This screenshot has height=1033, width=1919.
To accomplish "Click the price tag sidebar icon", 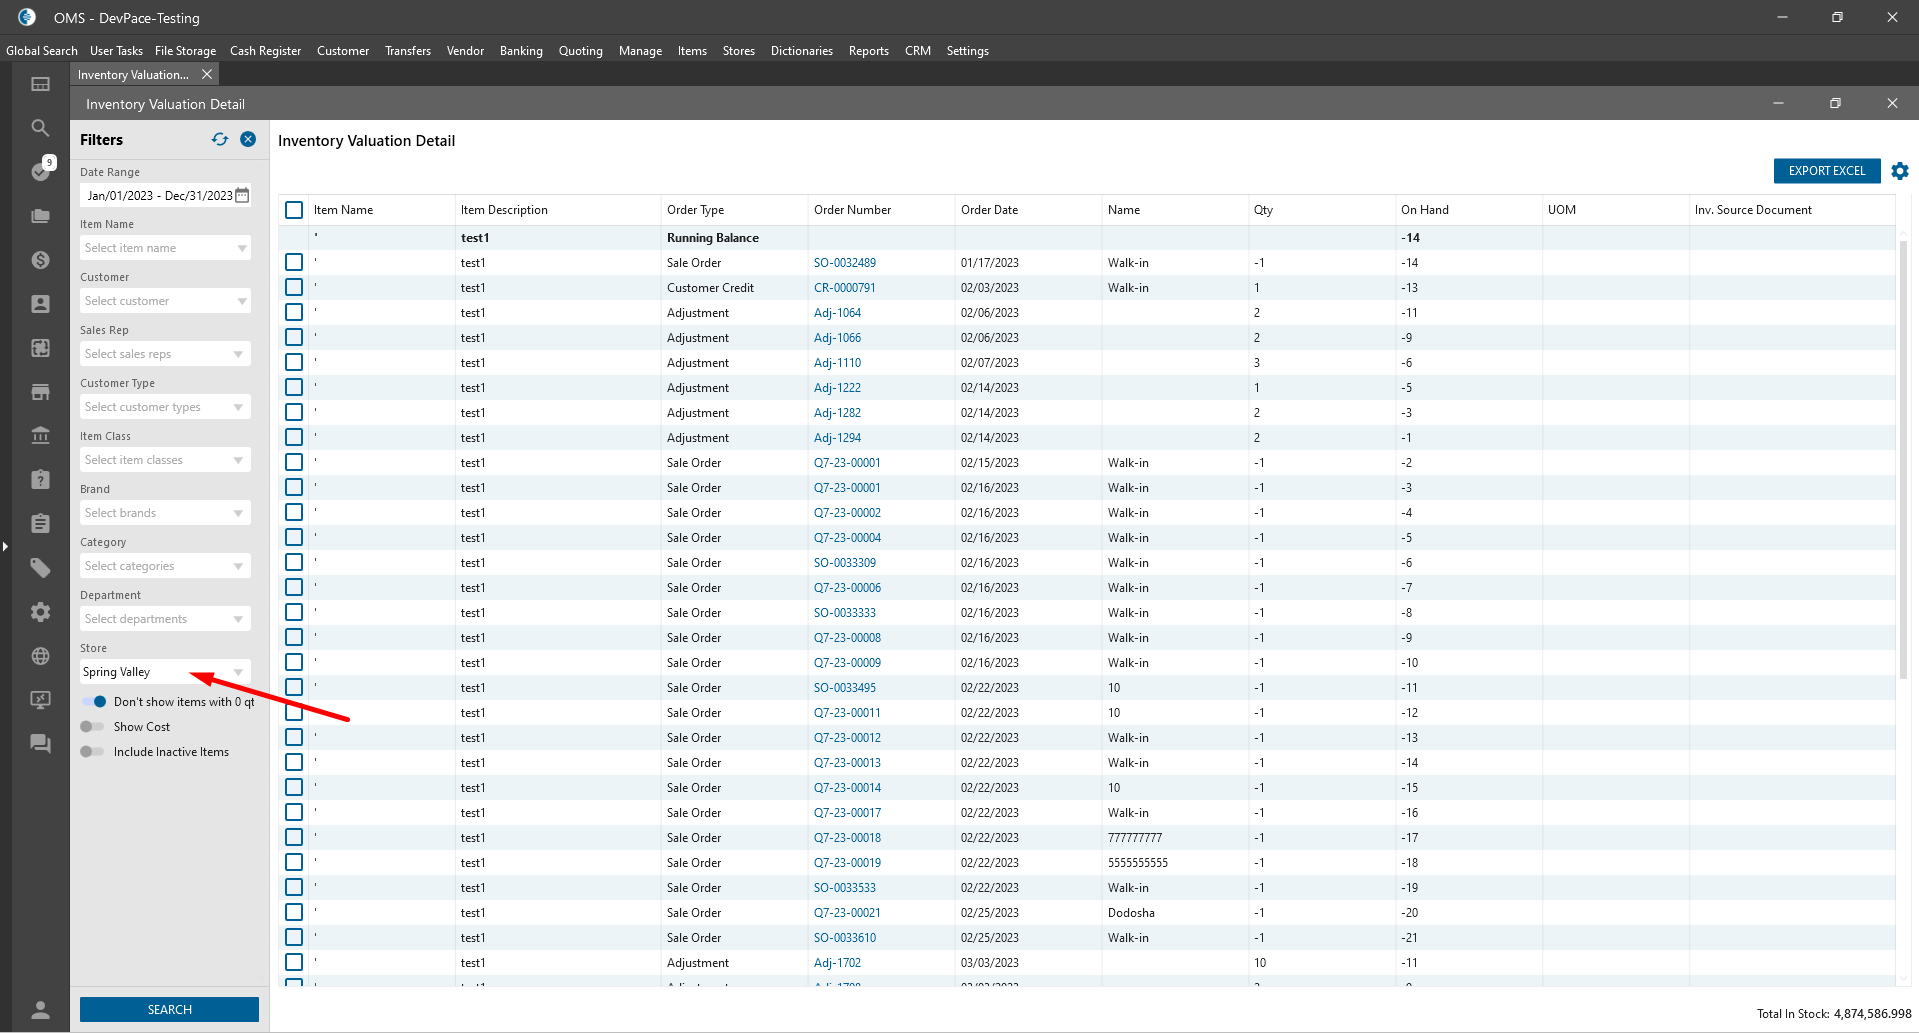I will click(40, 568).
